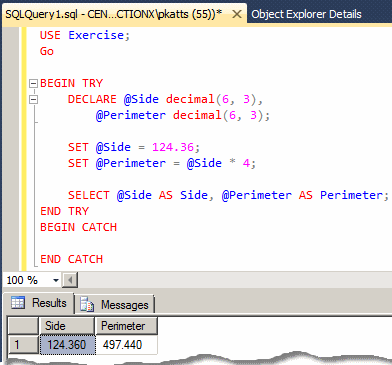Collapse the DECLARE statement block
This screenshot has width=392, height=365.
tap(33, 99)
